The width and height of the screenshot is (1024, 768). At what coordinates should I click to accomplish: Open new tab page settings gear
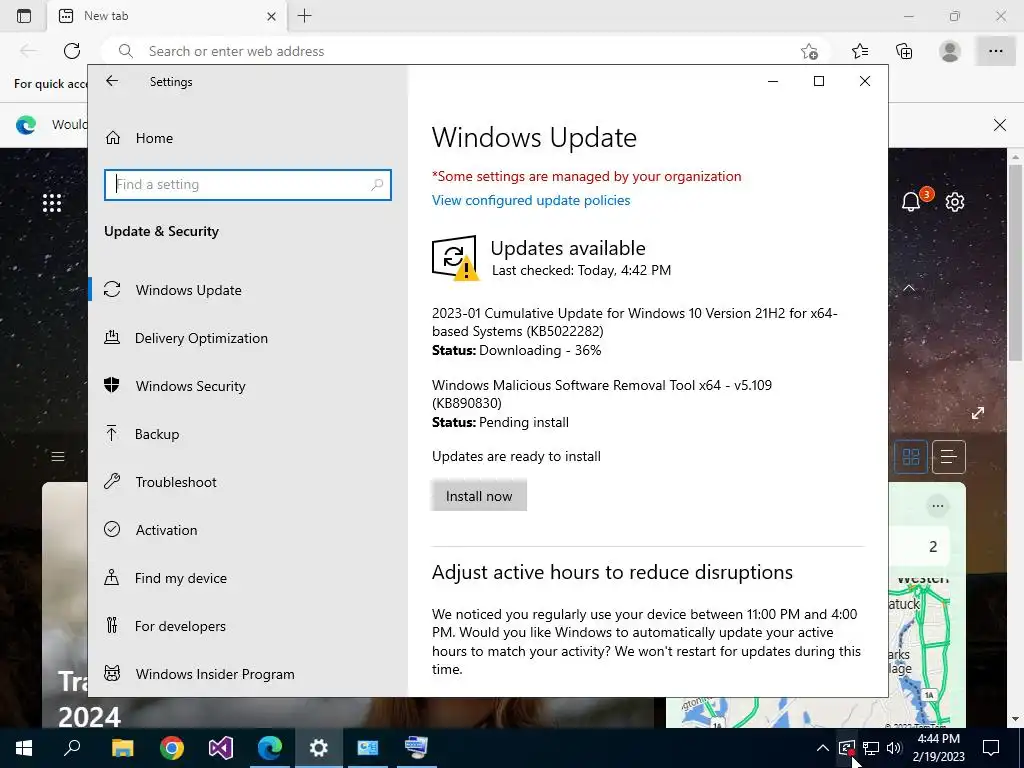[955, 202]
